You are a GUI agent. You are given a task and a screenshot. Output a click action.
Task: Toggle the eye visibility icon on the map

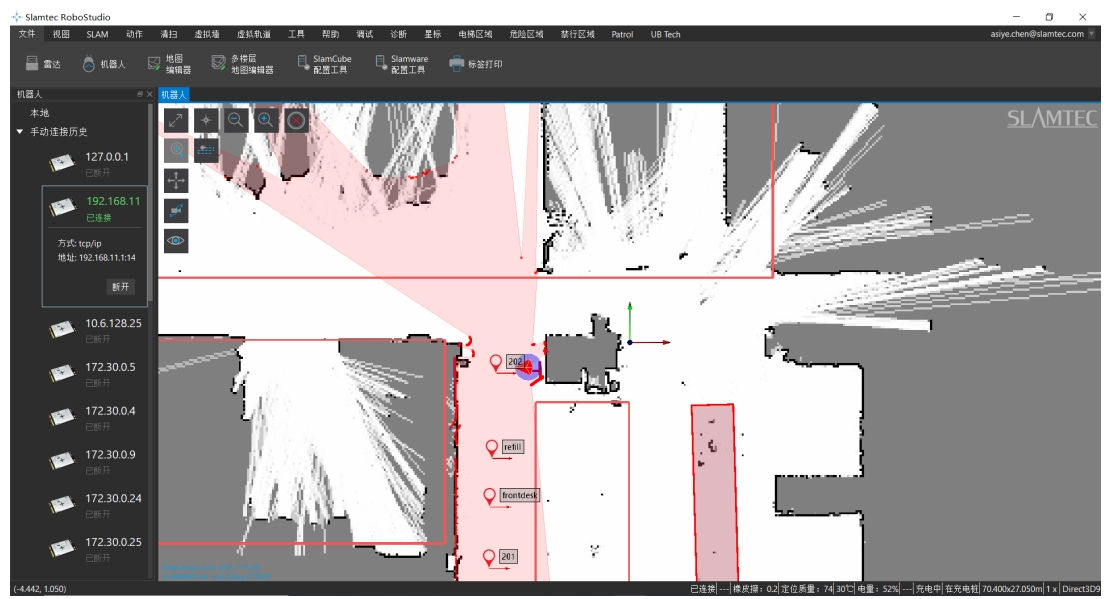point(176,240)
